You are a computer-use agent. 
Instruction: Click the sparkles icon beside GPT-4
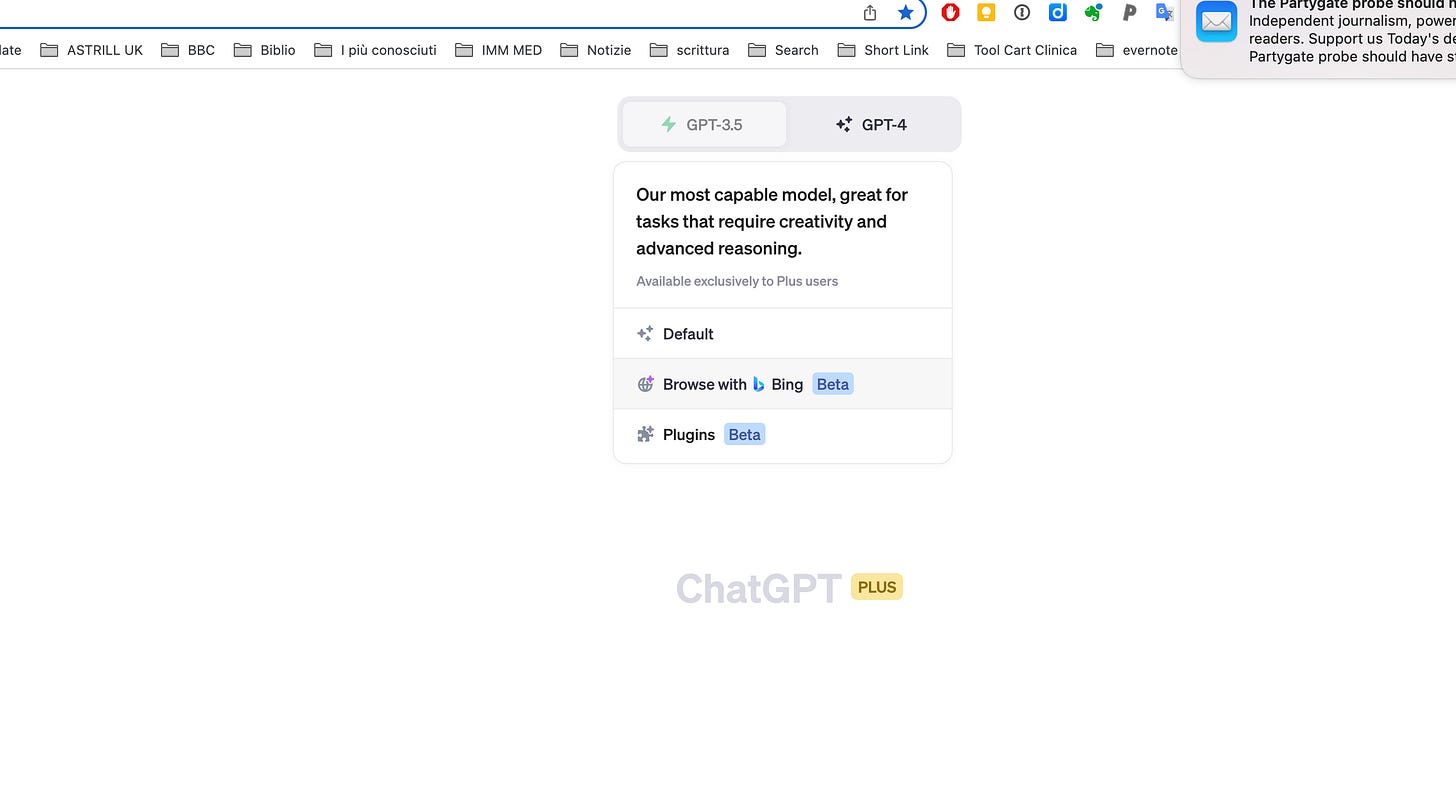point(844,124)
